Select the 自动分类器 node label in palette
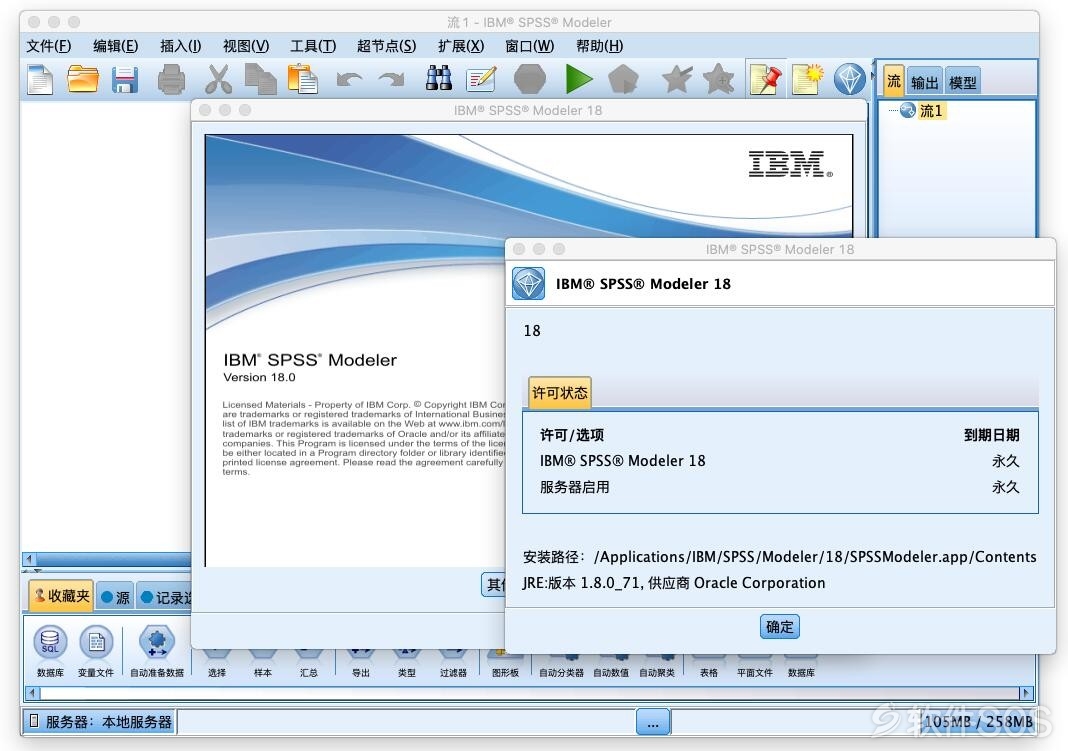Screen dimensions: 1068x751 pyautogui.click(x=561, y=673)
